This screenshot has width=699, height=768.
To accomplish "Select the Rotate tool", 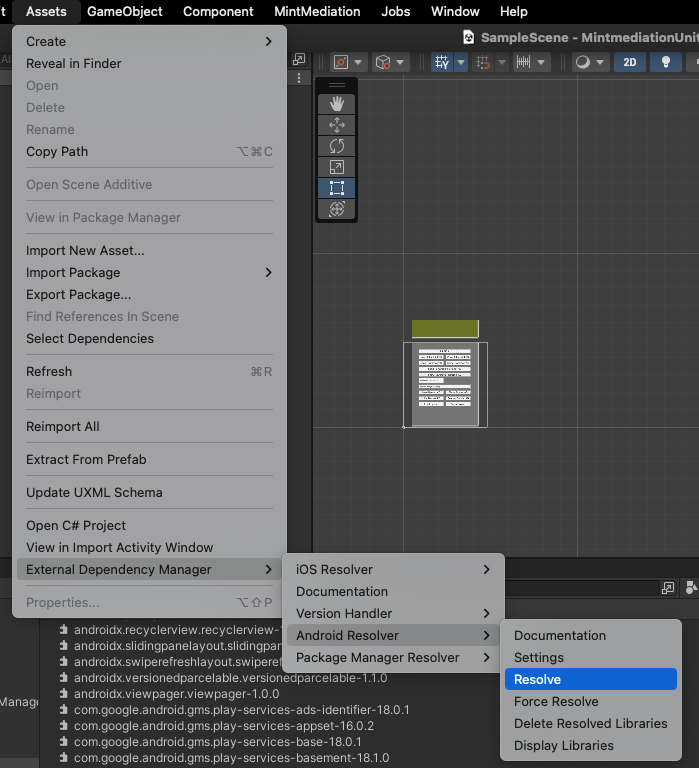I will click(x=337, y=146).
